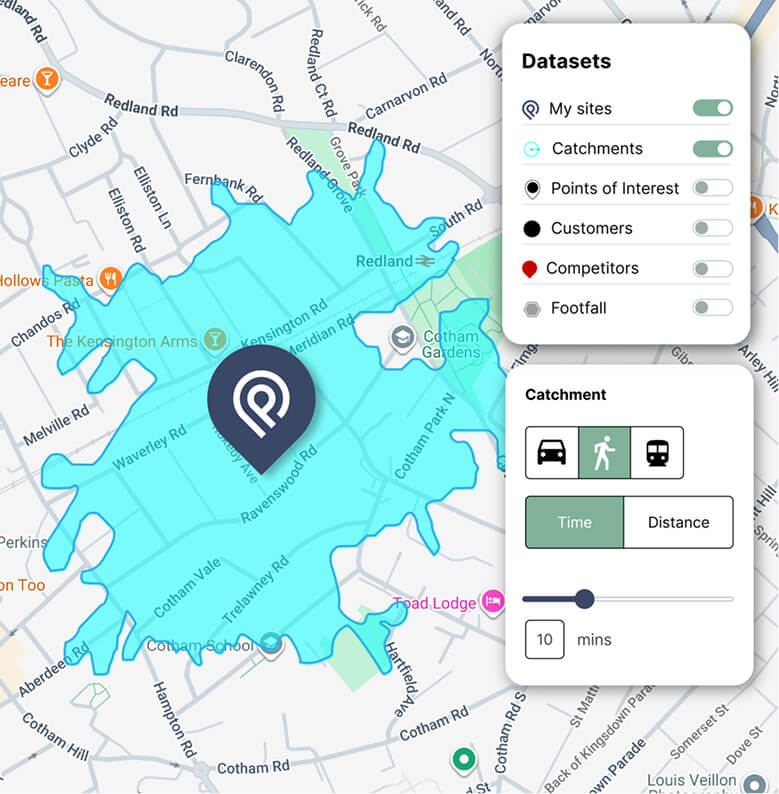Click the Carnarvon Rd street label
This screenshot has height=794, width=779.
(406, 95)
